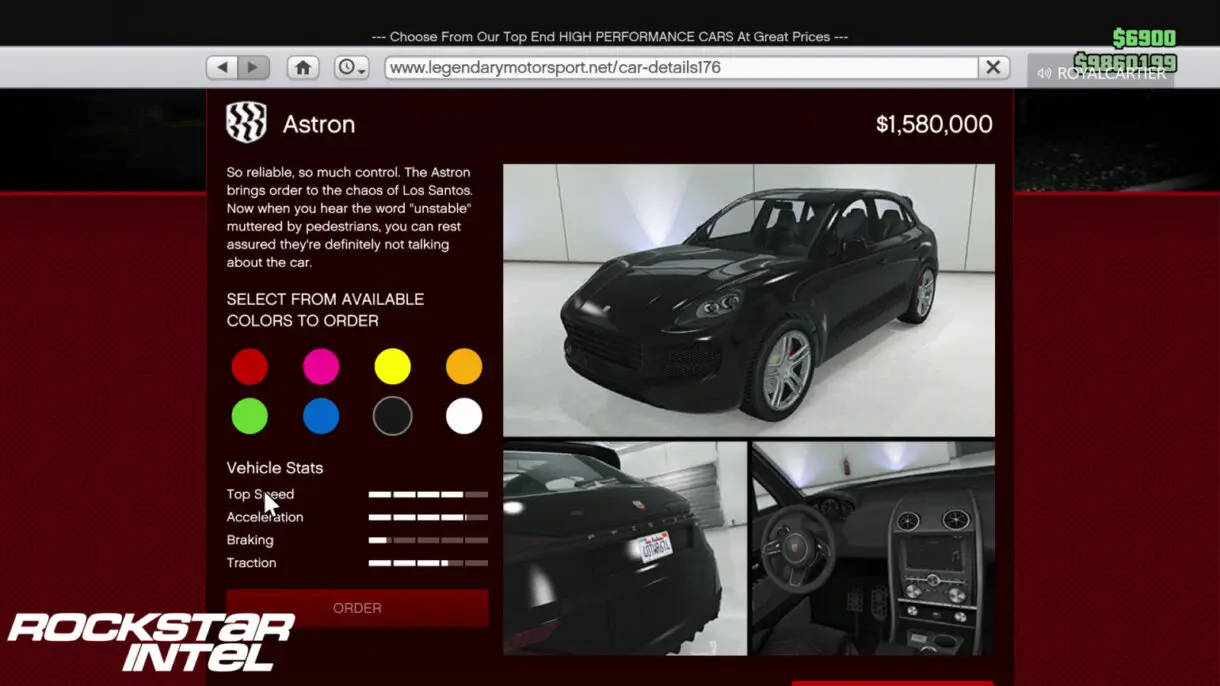Image resolution: width=1220 pixels, height=686 pixels.
Task: Click the ORDER button
Action: pos(357,608)
